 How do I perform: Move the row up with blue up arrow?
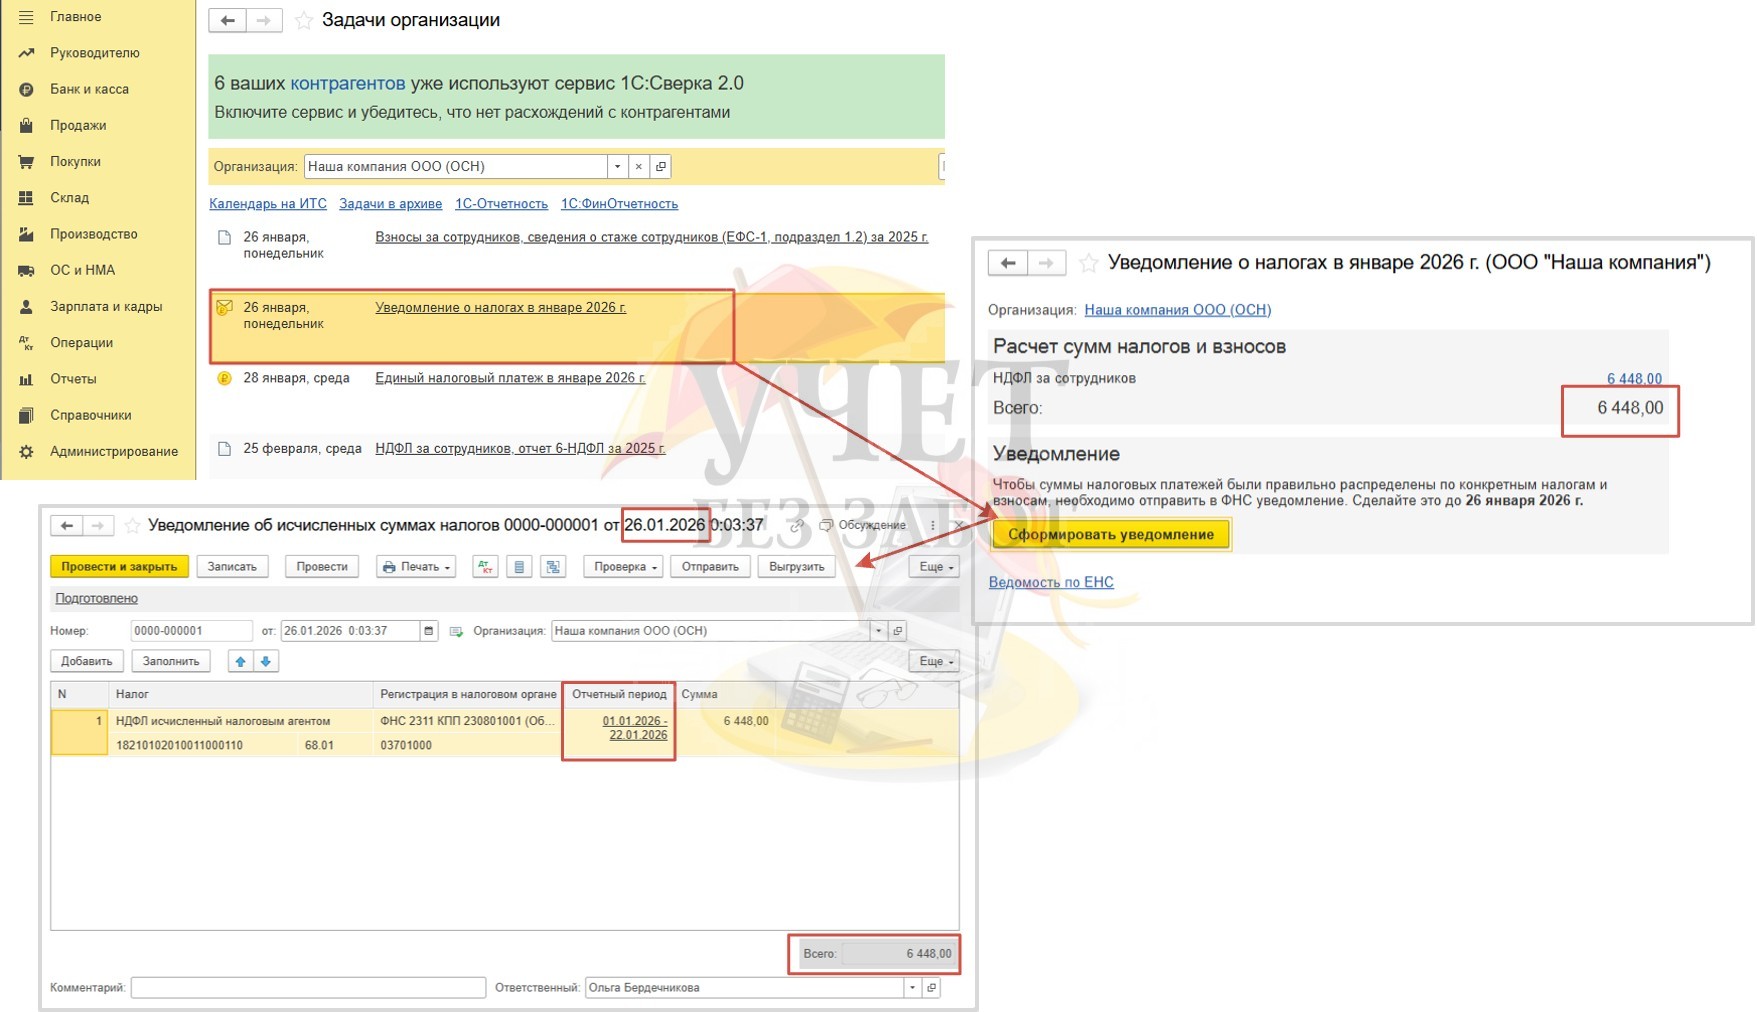click(x=240, y=661)
